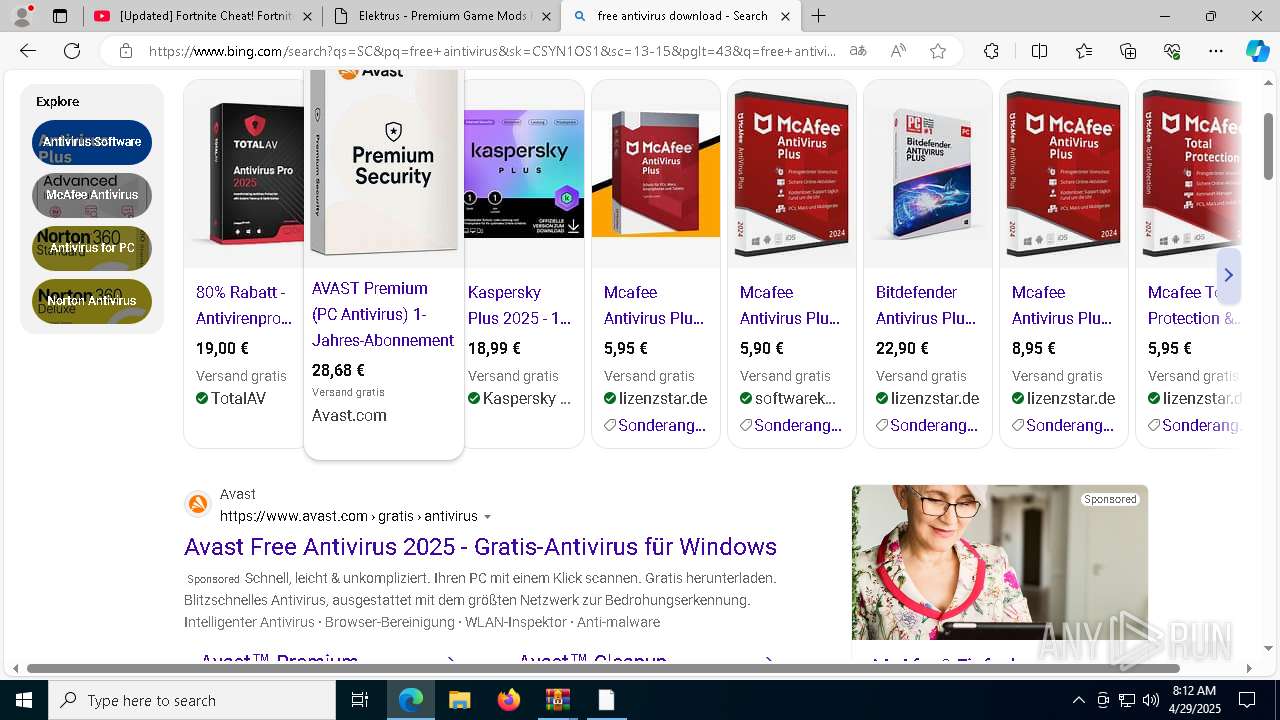
Task: Open split screen icon
Action: pos(1039,51)
